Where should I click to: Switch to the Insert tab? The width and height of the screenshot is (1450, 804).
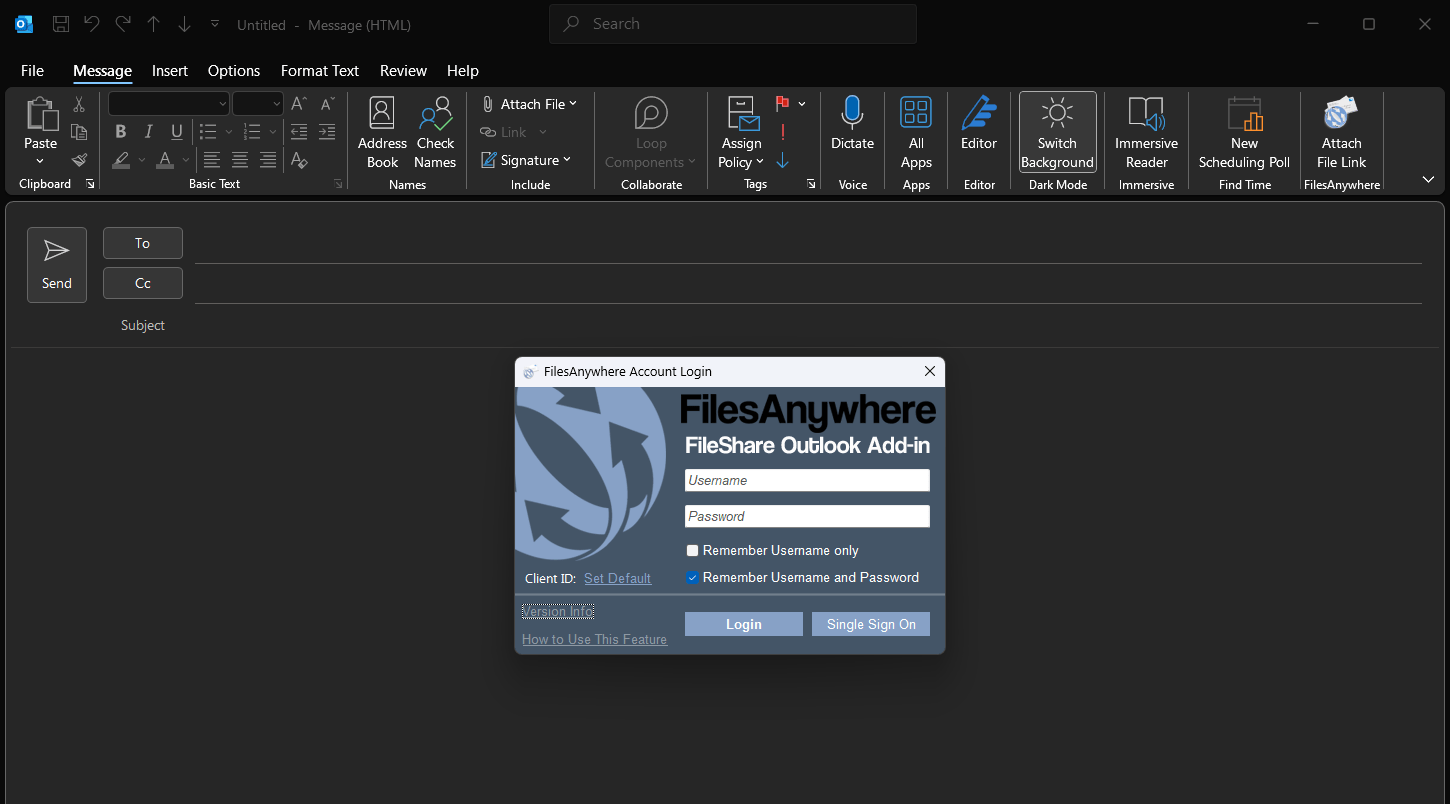tap(170, 71)
